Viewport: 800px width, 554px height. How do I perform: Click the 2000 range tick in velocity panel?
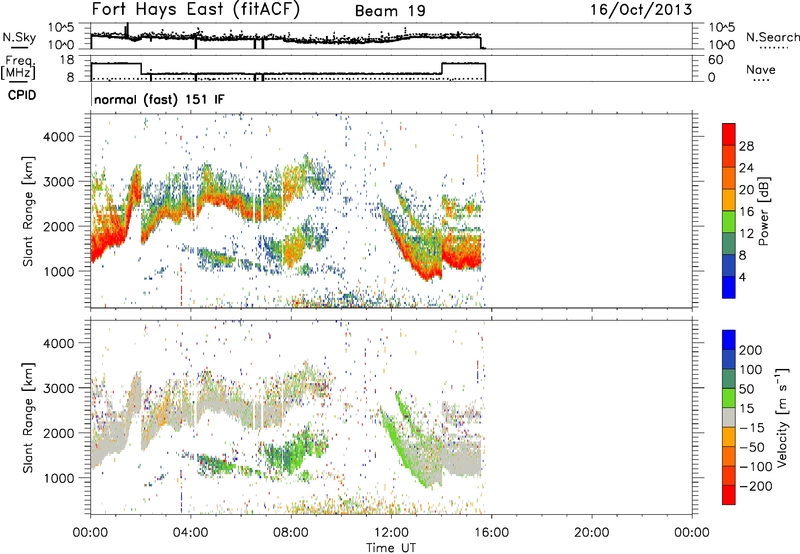point(58,433)
